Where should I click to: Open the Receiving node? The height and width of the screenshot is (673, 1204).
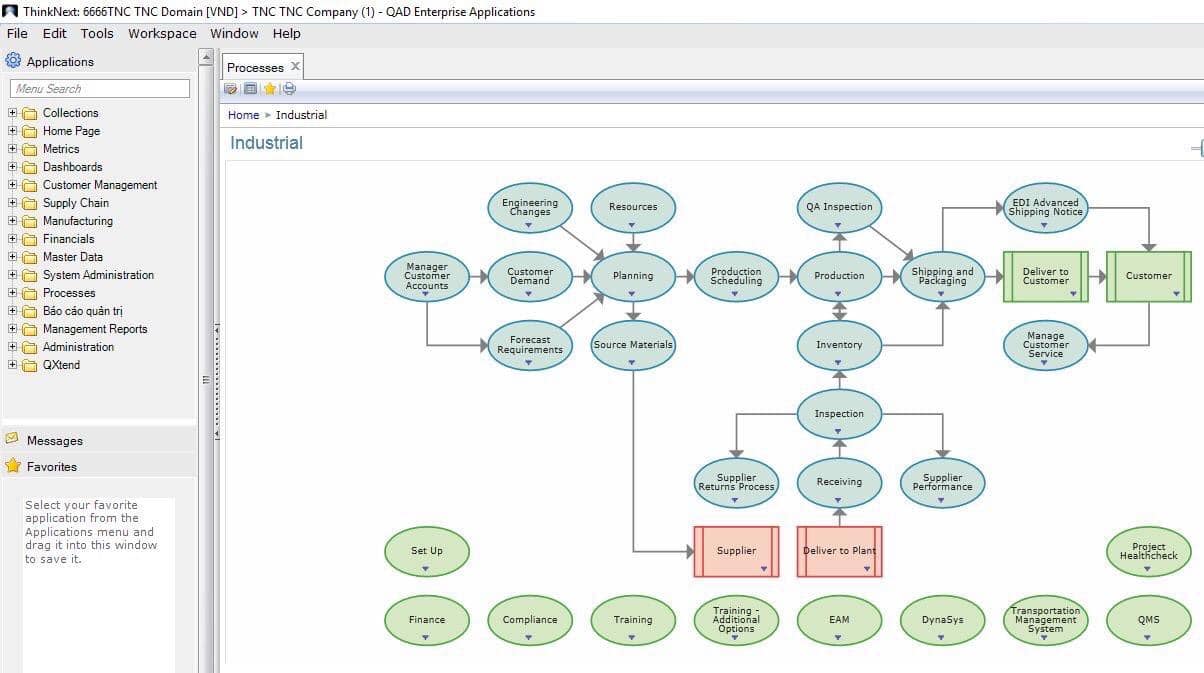(x=839, y=482)
